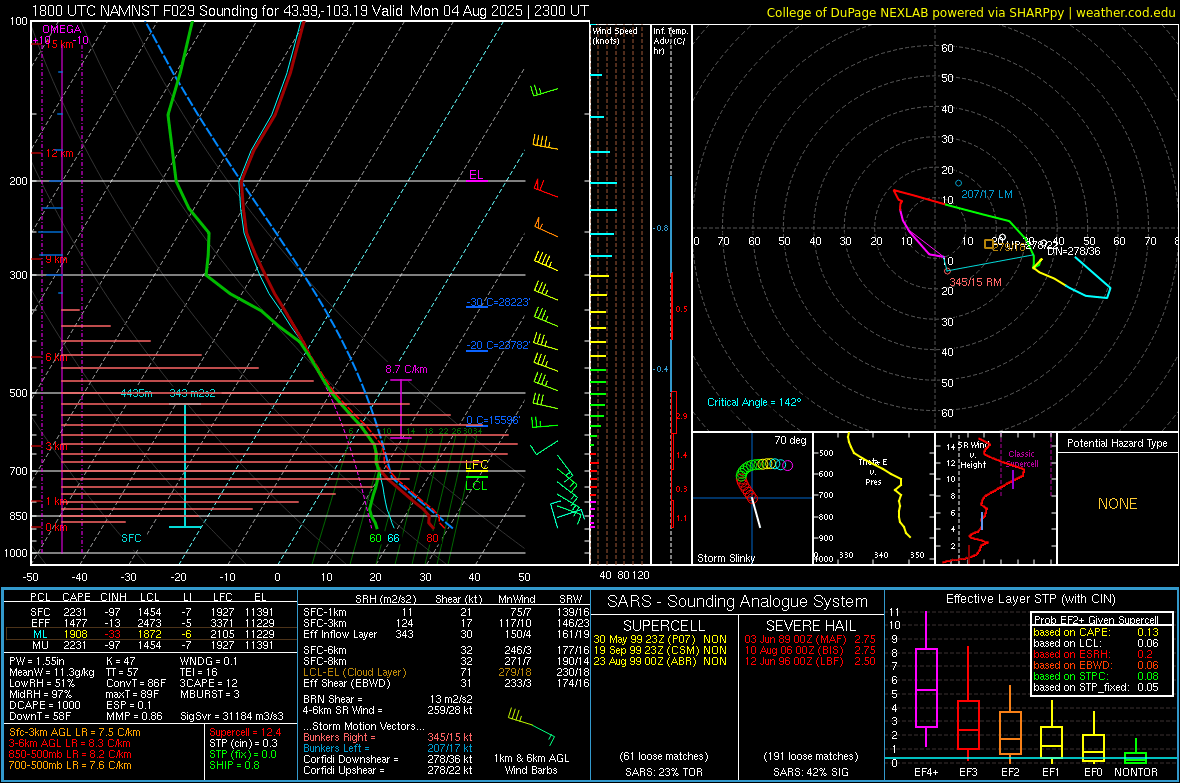Click the 'Classic Supercell' label
Viewport: 1180px width, 783px height.
[x=1022, y=459]
